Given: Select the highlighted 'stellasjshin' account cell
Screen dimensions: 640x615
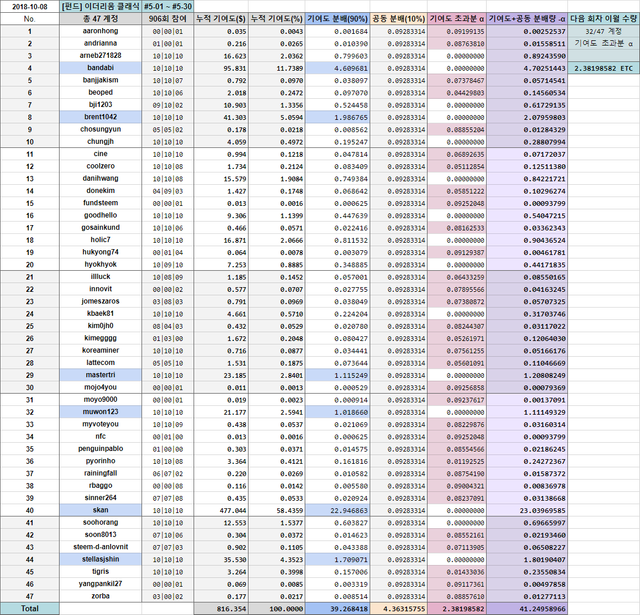Looking at the screenshot, I should 101,559.
